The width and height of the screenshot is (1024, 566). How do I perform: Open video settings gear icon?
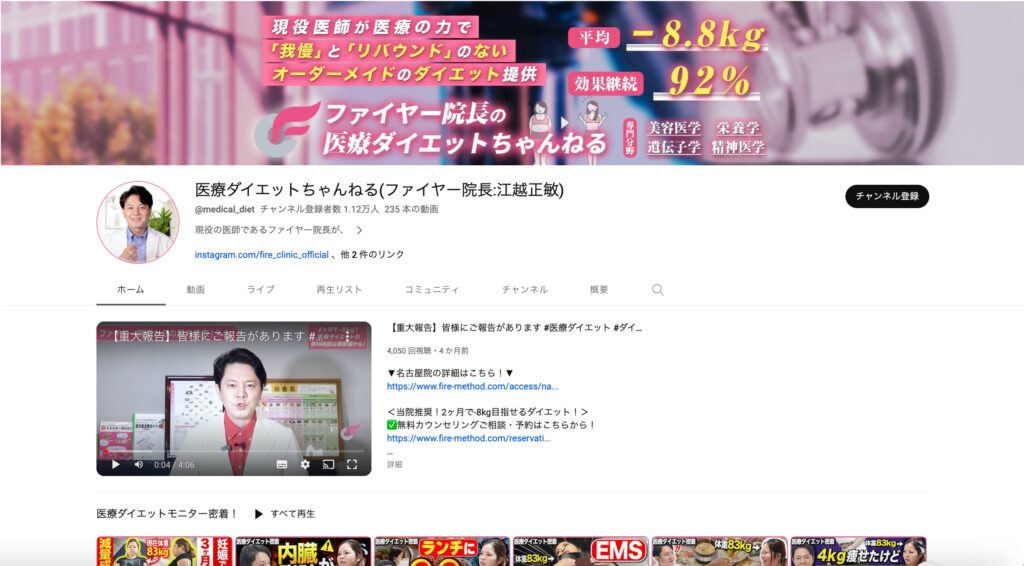click(x=305, y=464)
